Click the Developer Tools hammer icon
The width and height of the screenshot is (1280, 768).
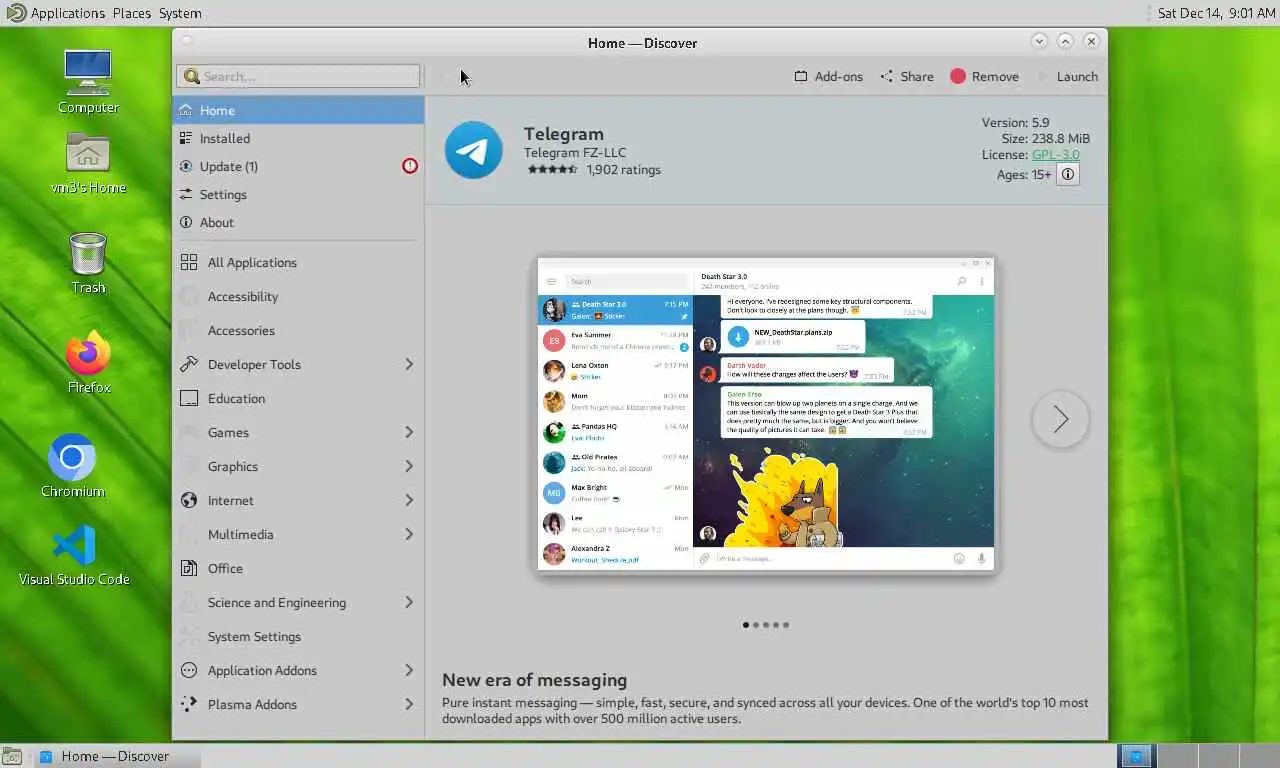[189, 364]
